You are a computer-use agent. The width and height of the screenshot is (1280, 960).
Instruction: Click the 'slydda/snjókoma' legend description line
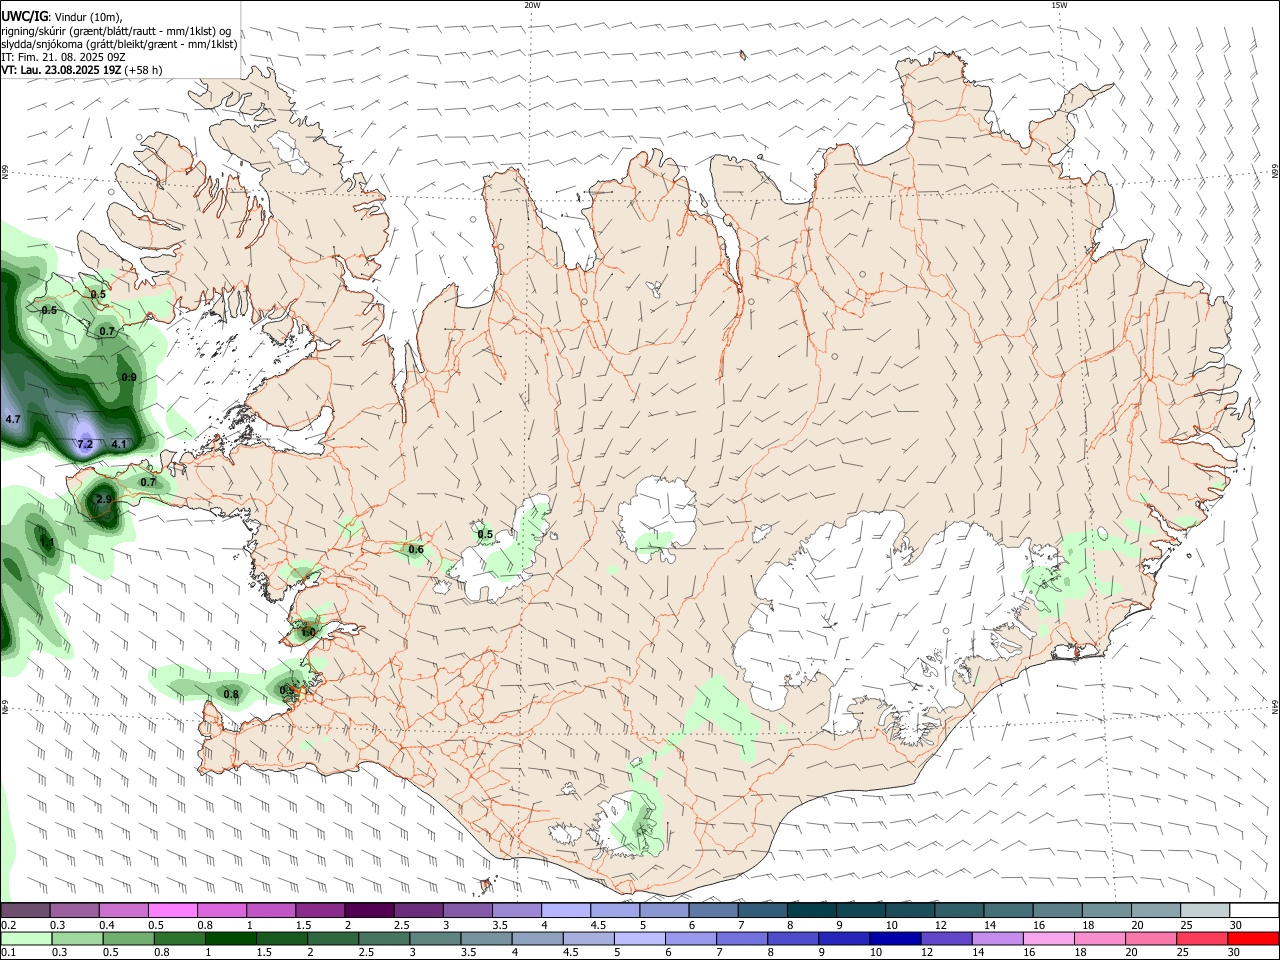click(119, 44)
